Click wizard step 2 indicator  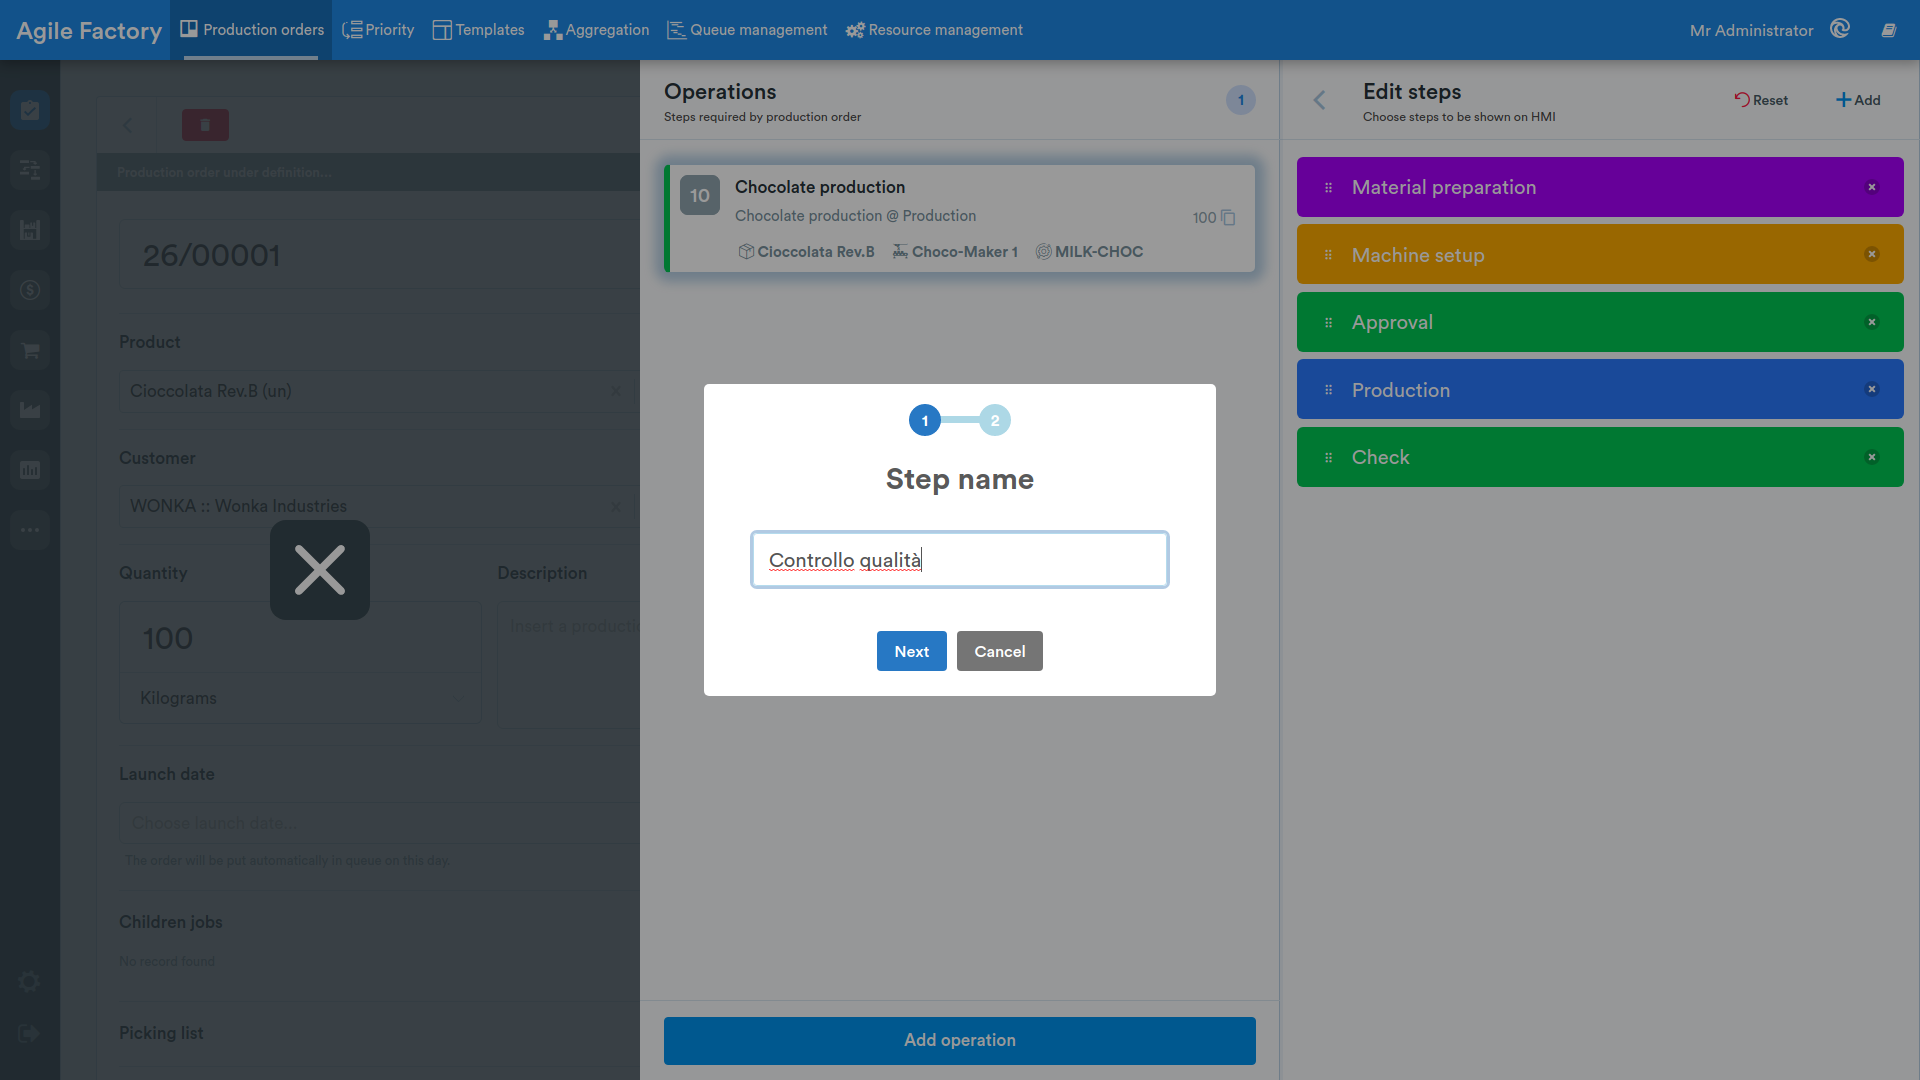coord(995,420)
